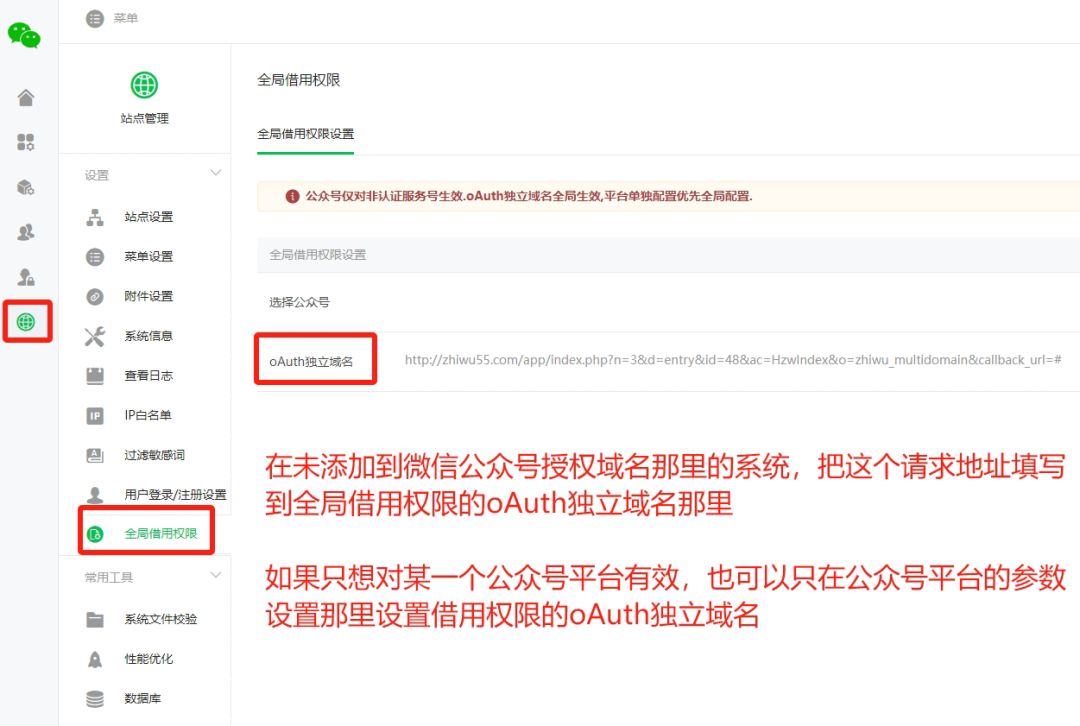Click the modules grid icon in leftmost sidebar
The width and height of the screenshot is (1080, 726).
[x=25, y=142]
